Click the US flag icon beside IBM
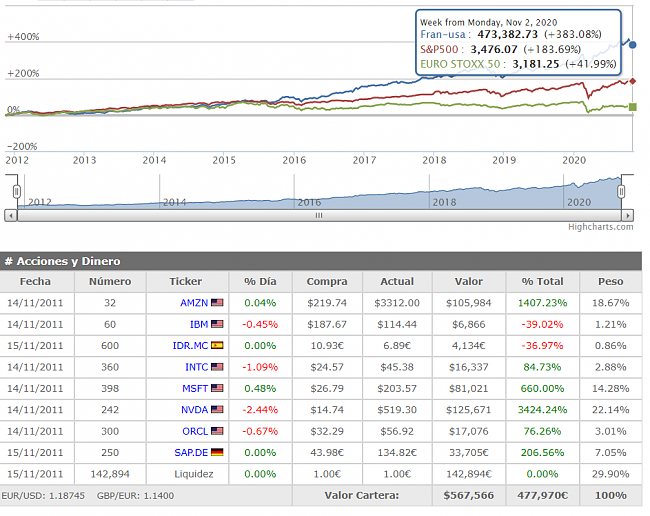 coord(217,324)
